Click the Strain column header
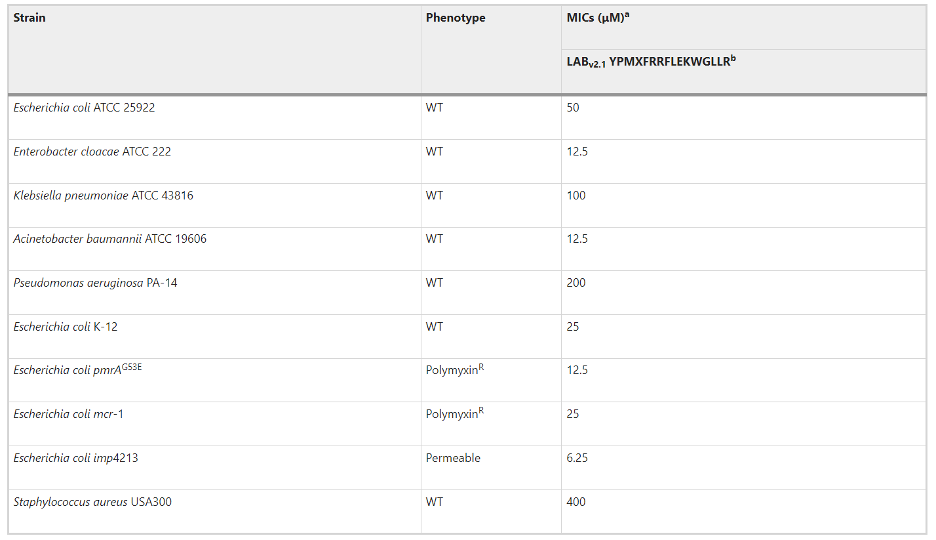Screen dimensions: 936x540 [30, 18]
